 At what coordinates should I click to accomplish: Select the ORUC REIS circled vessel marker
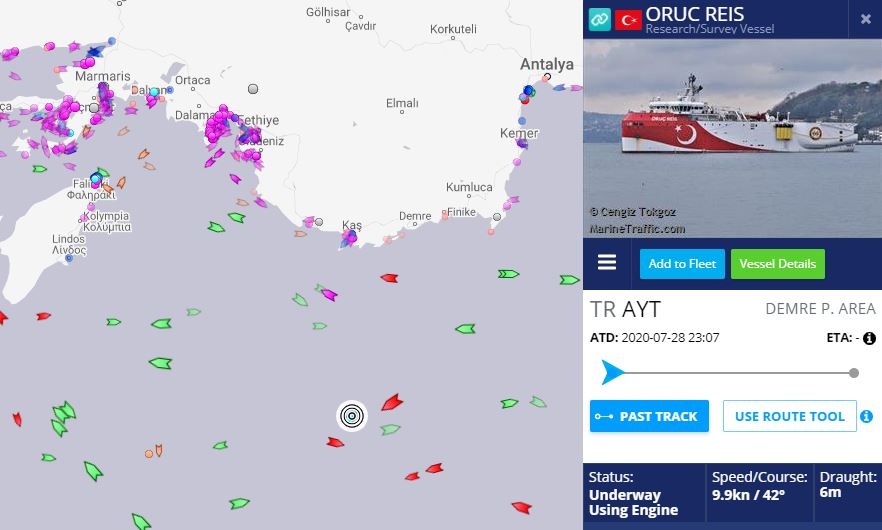352,416
